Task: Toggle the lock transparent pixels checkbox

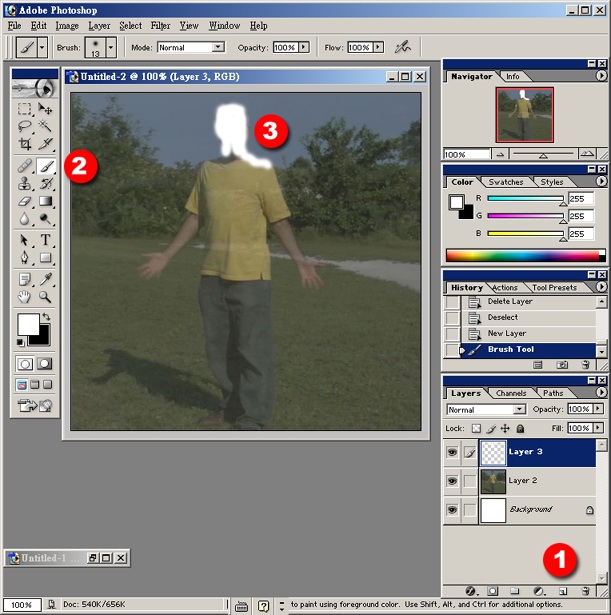Action: click(x=477, y=428)
